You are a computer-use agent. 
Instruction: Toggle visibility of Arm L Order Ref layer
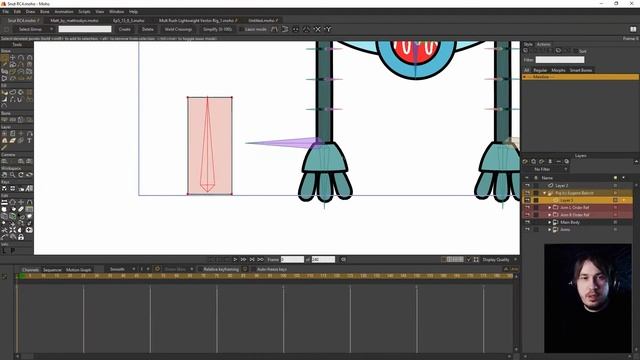point(527,208)
